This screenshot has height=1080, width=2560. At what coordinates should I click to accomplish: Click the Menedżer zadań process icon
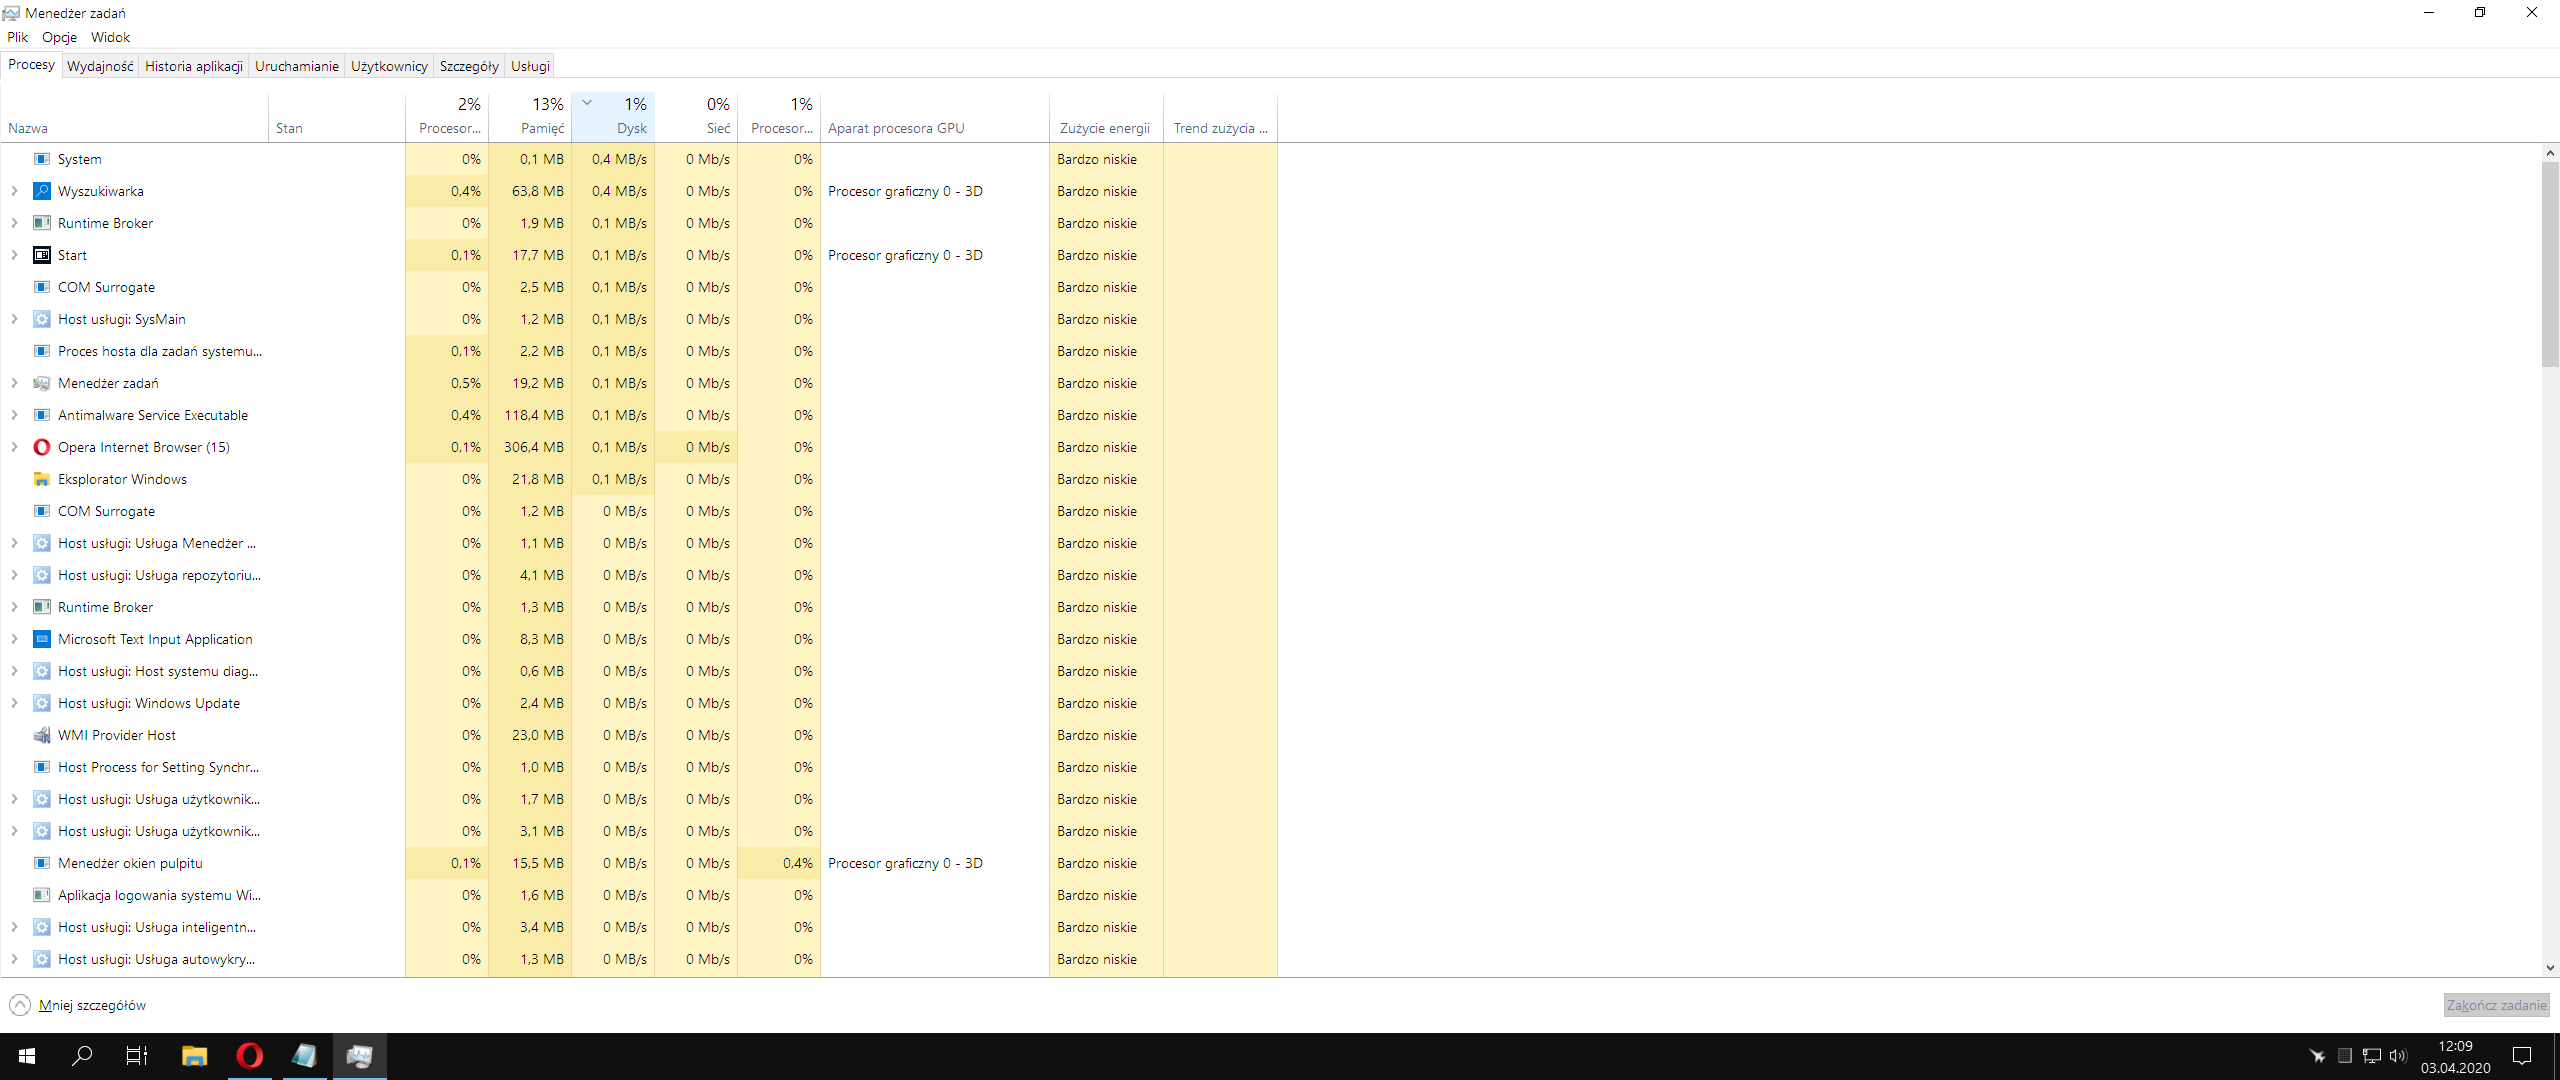coord(42,383)
